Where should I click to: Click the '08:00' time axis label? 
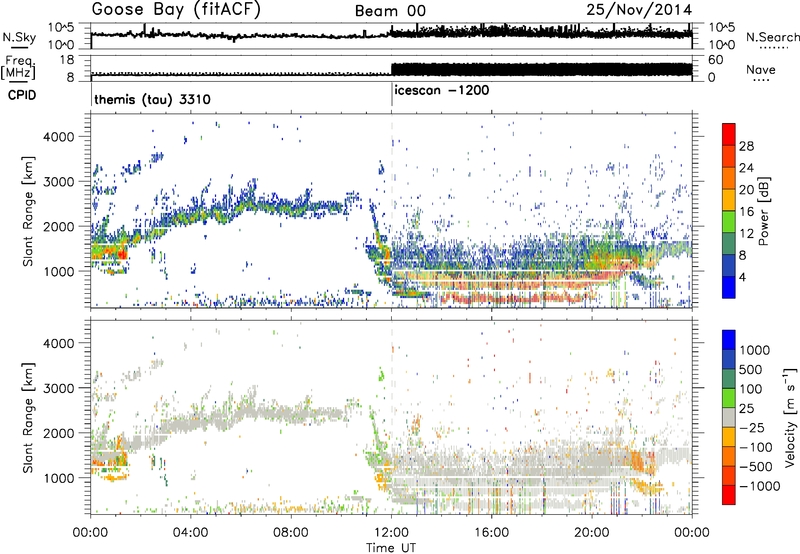(291, 533)
